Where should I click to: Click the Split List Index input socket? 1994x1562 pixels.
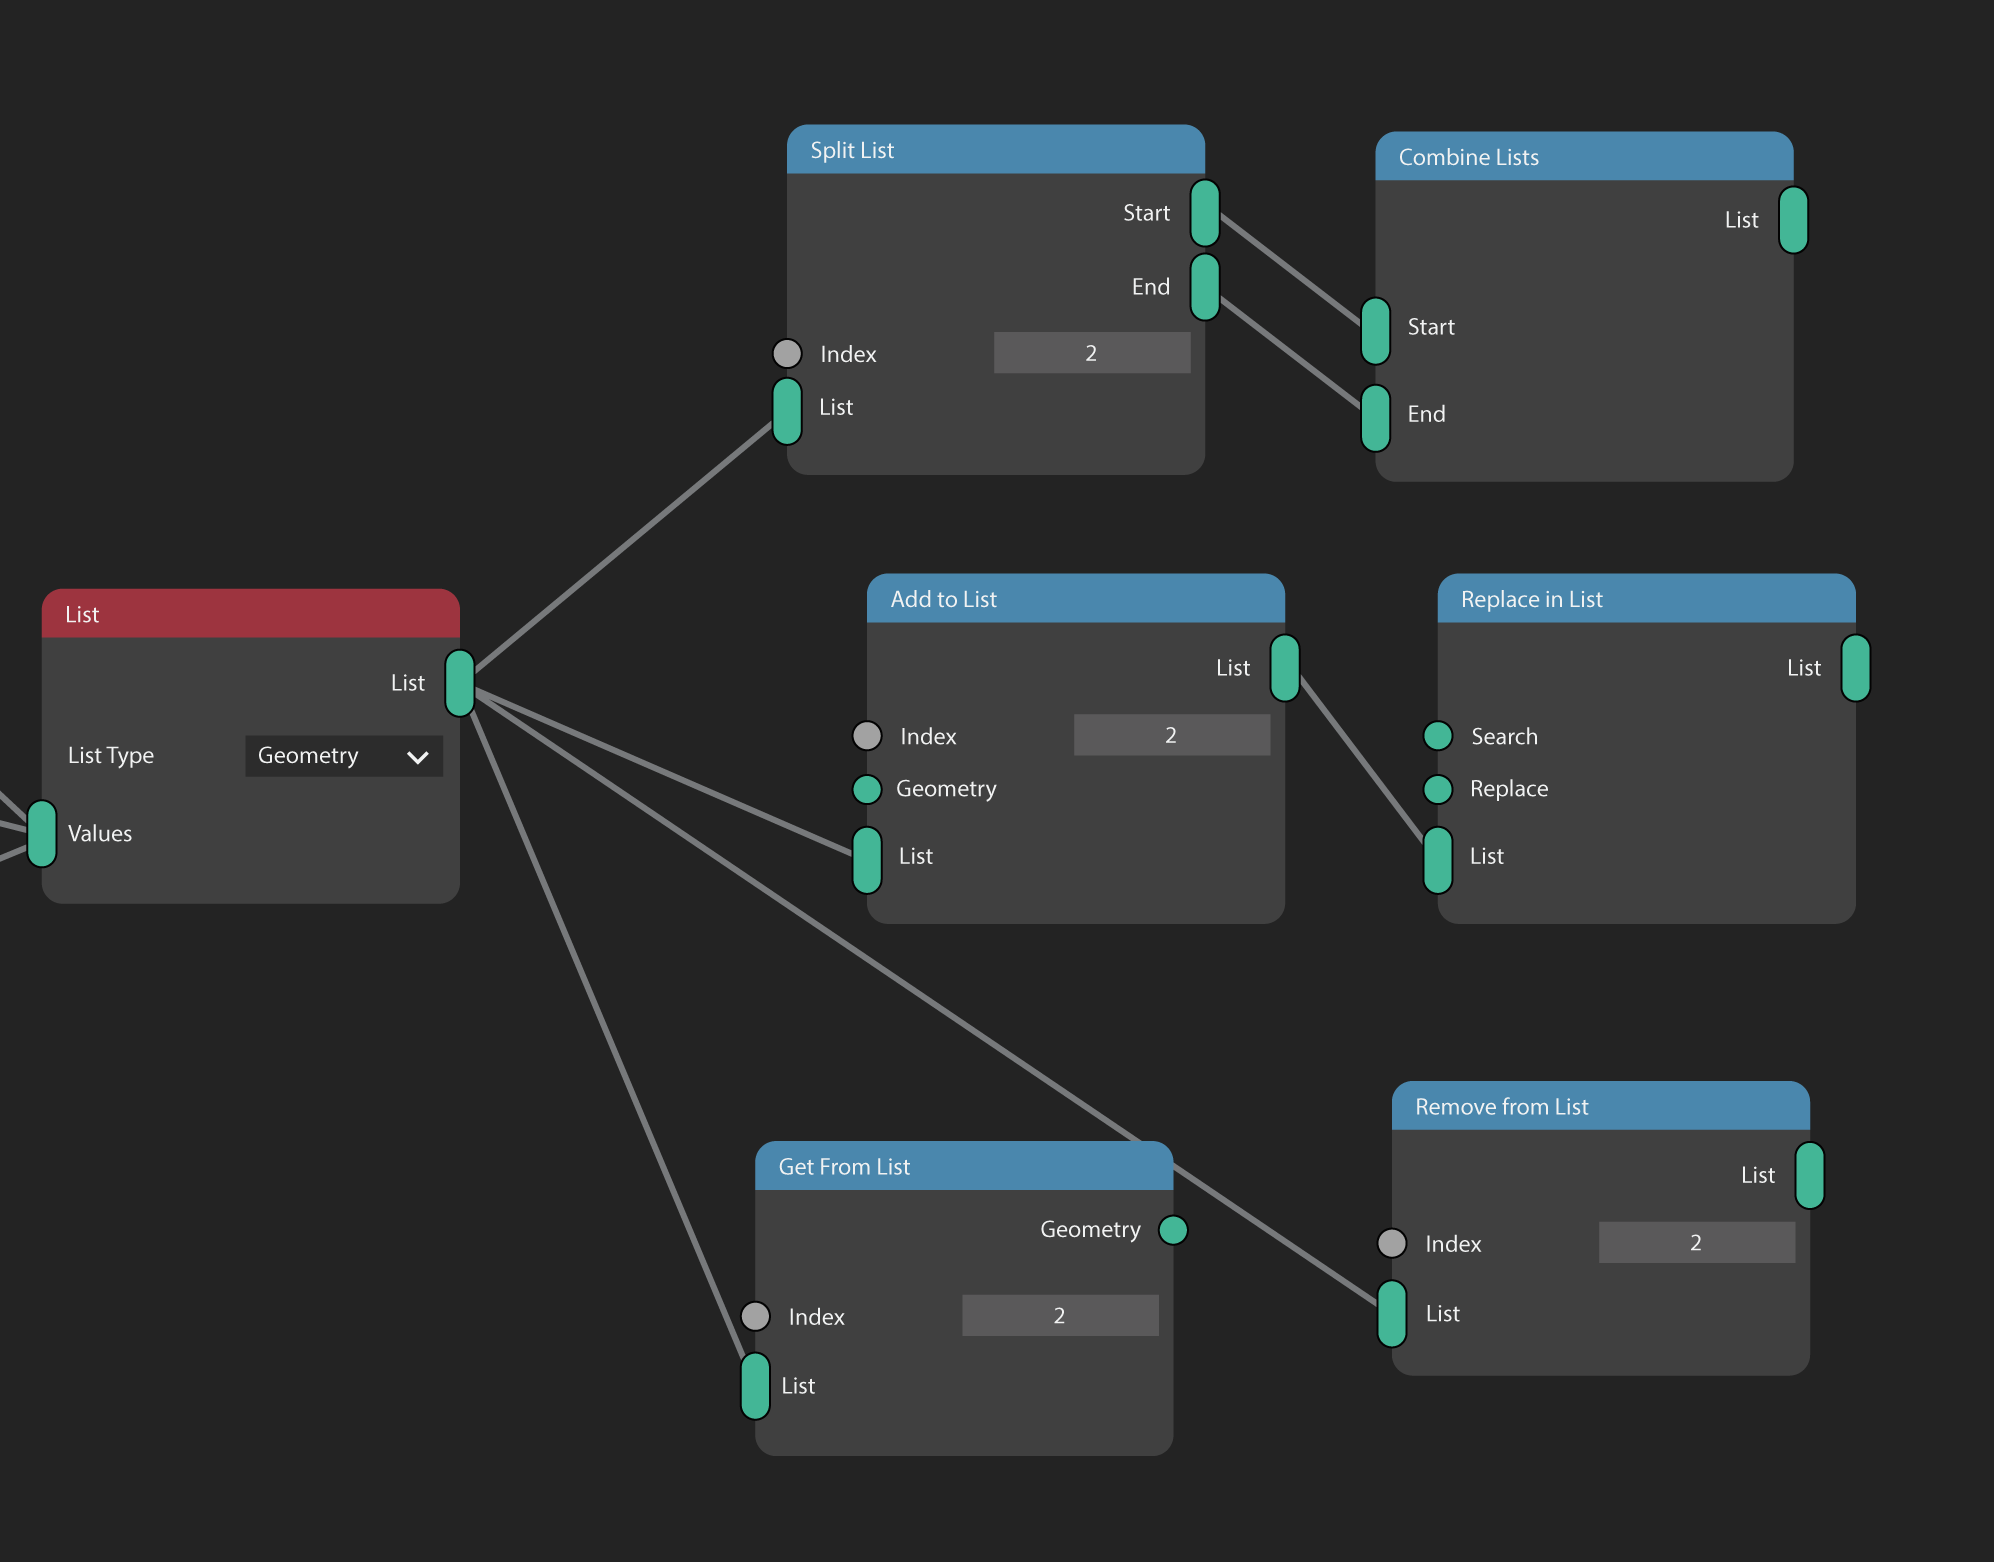coord(787,353)
